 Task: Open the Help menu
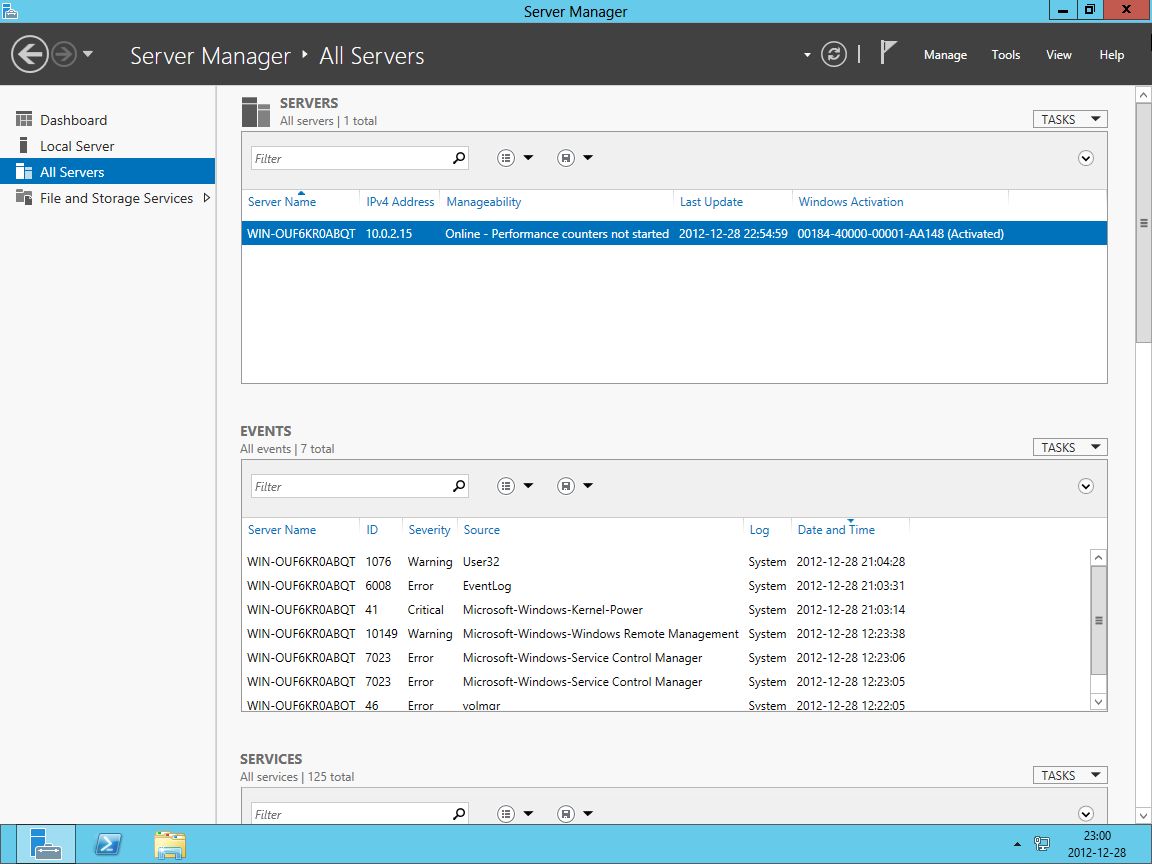tap(1111, 54)
